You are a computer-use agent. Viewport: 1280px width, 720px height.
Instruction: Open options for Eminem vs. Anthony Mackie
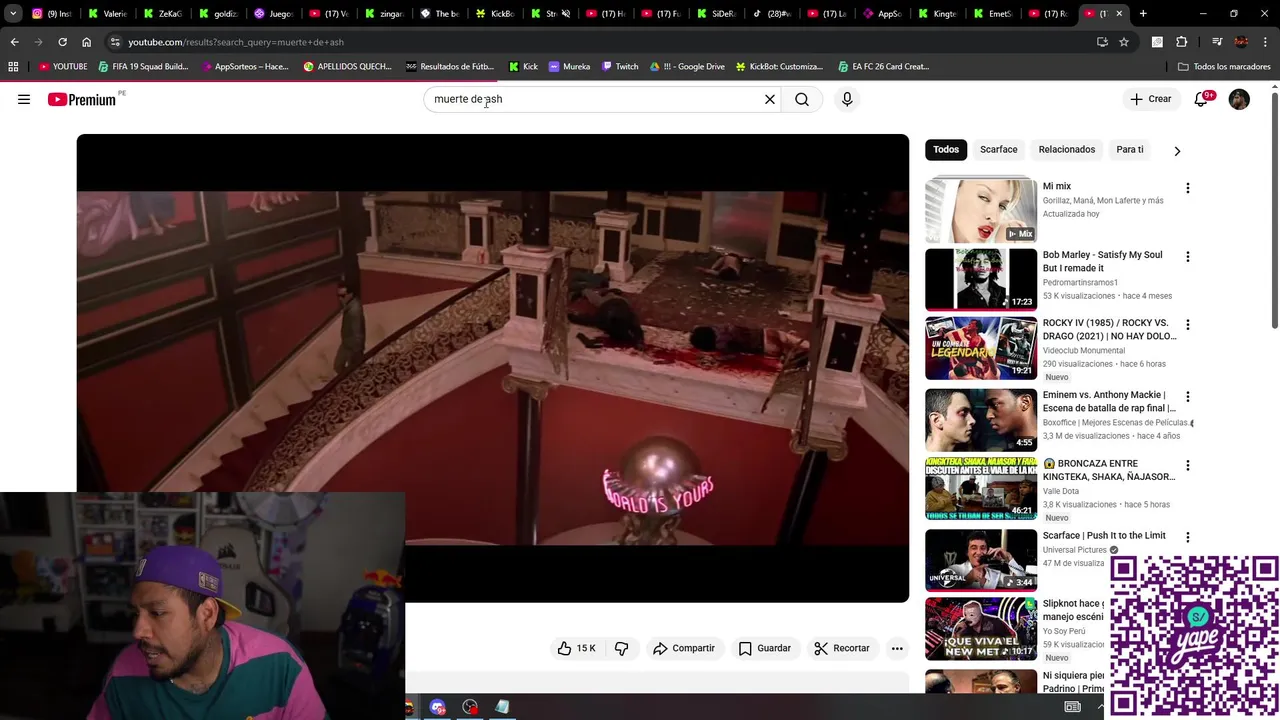point(1187,397)
